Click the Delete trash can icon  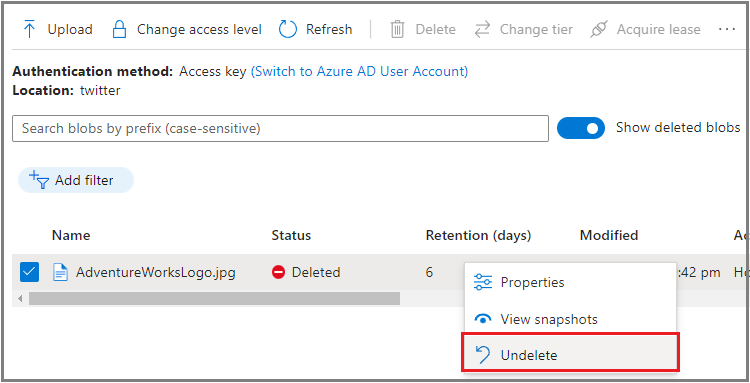397,30
